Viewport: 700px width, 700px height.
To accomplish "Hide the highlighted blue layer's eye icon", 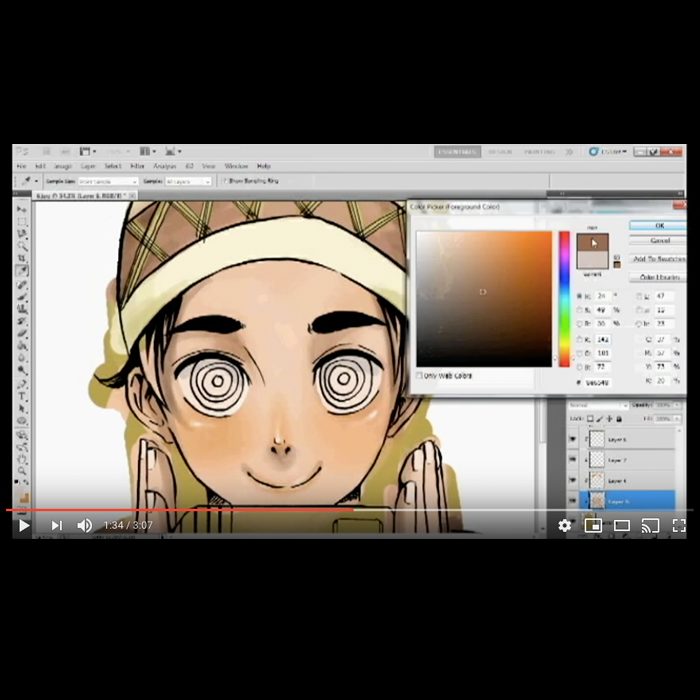I will tap(573, 501).
